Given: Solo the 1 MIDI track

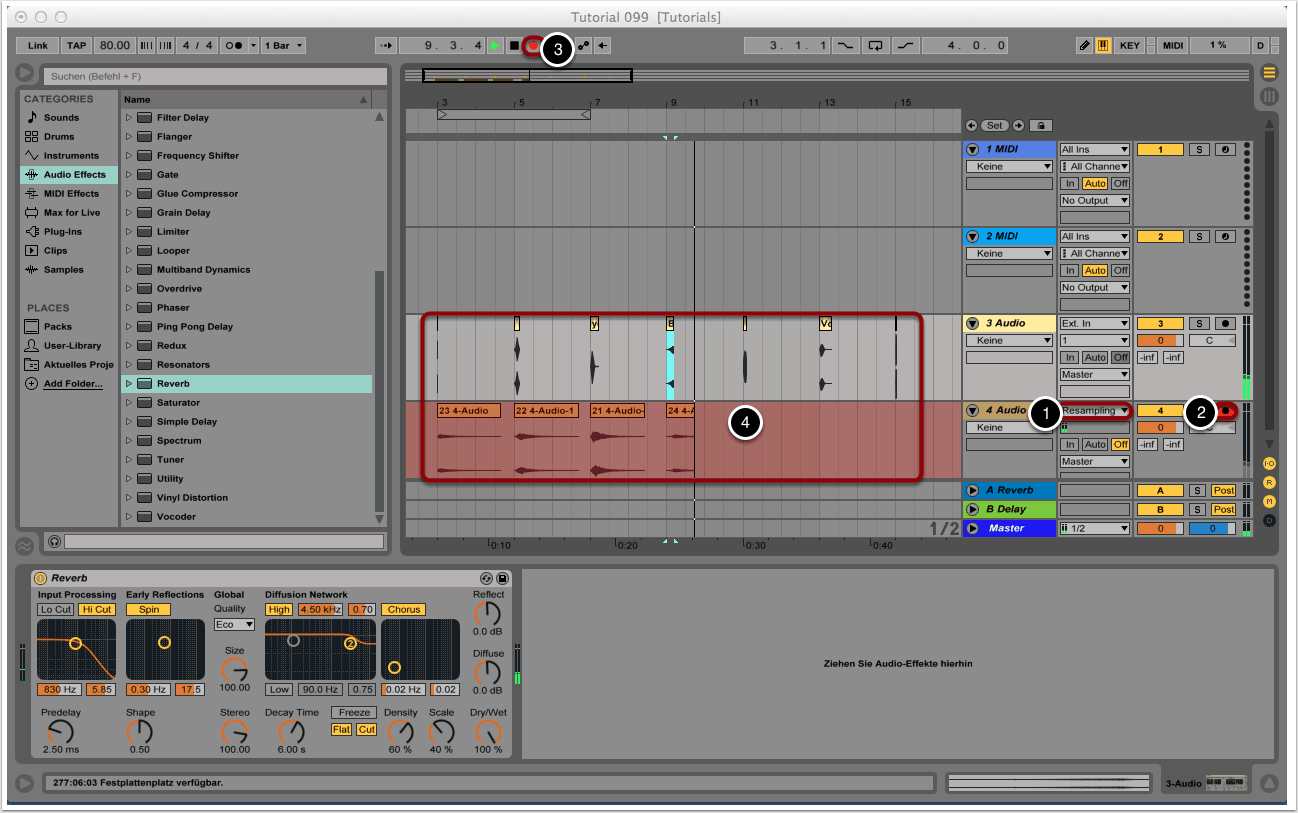Looking at the screenshot, I should (x=1199, y=150).
